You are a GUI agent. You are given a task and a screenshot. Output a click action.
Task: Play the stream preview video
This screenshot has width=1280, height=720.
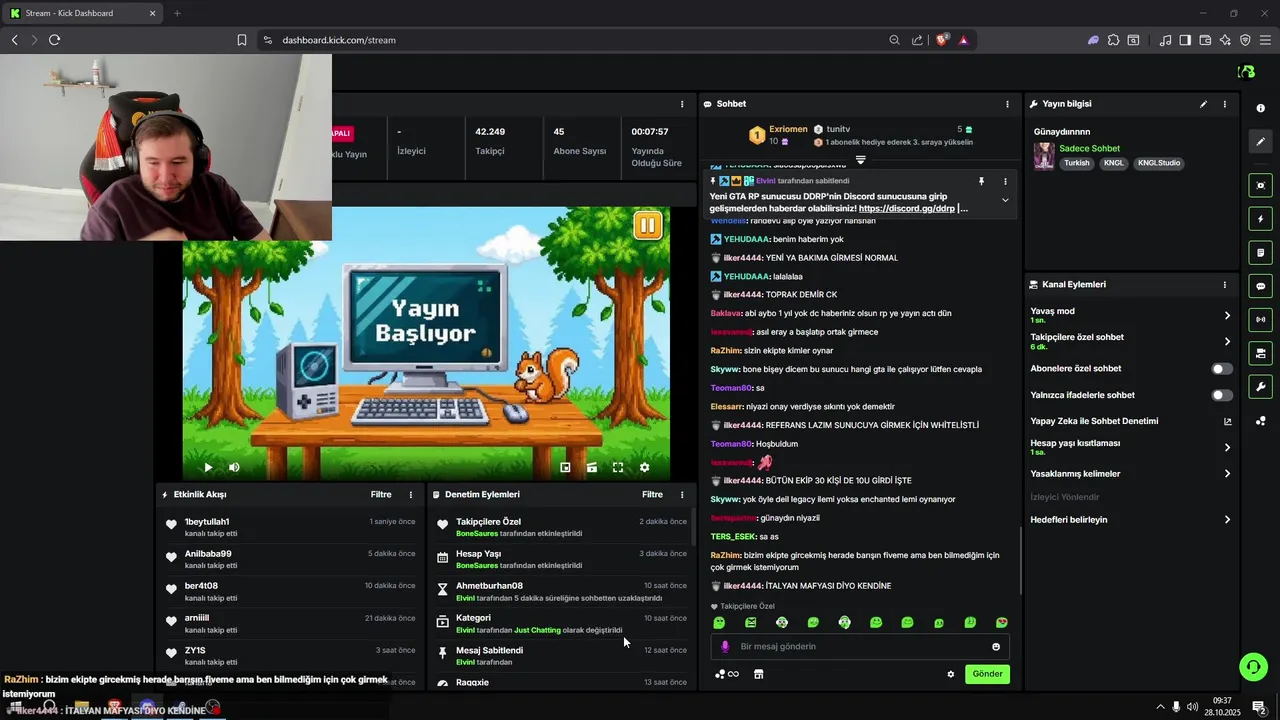pyautogui.click(x=208, y=467)
